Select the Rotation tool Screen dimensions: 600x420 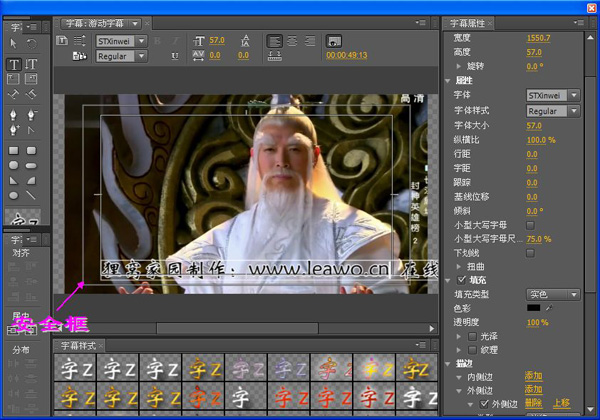click(x=31, y=44)
